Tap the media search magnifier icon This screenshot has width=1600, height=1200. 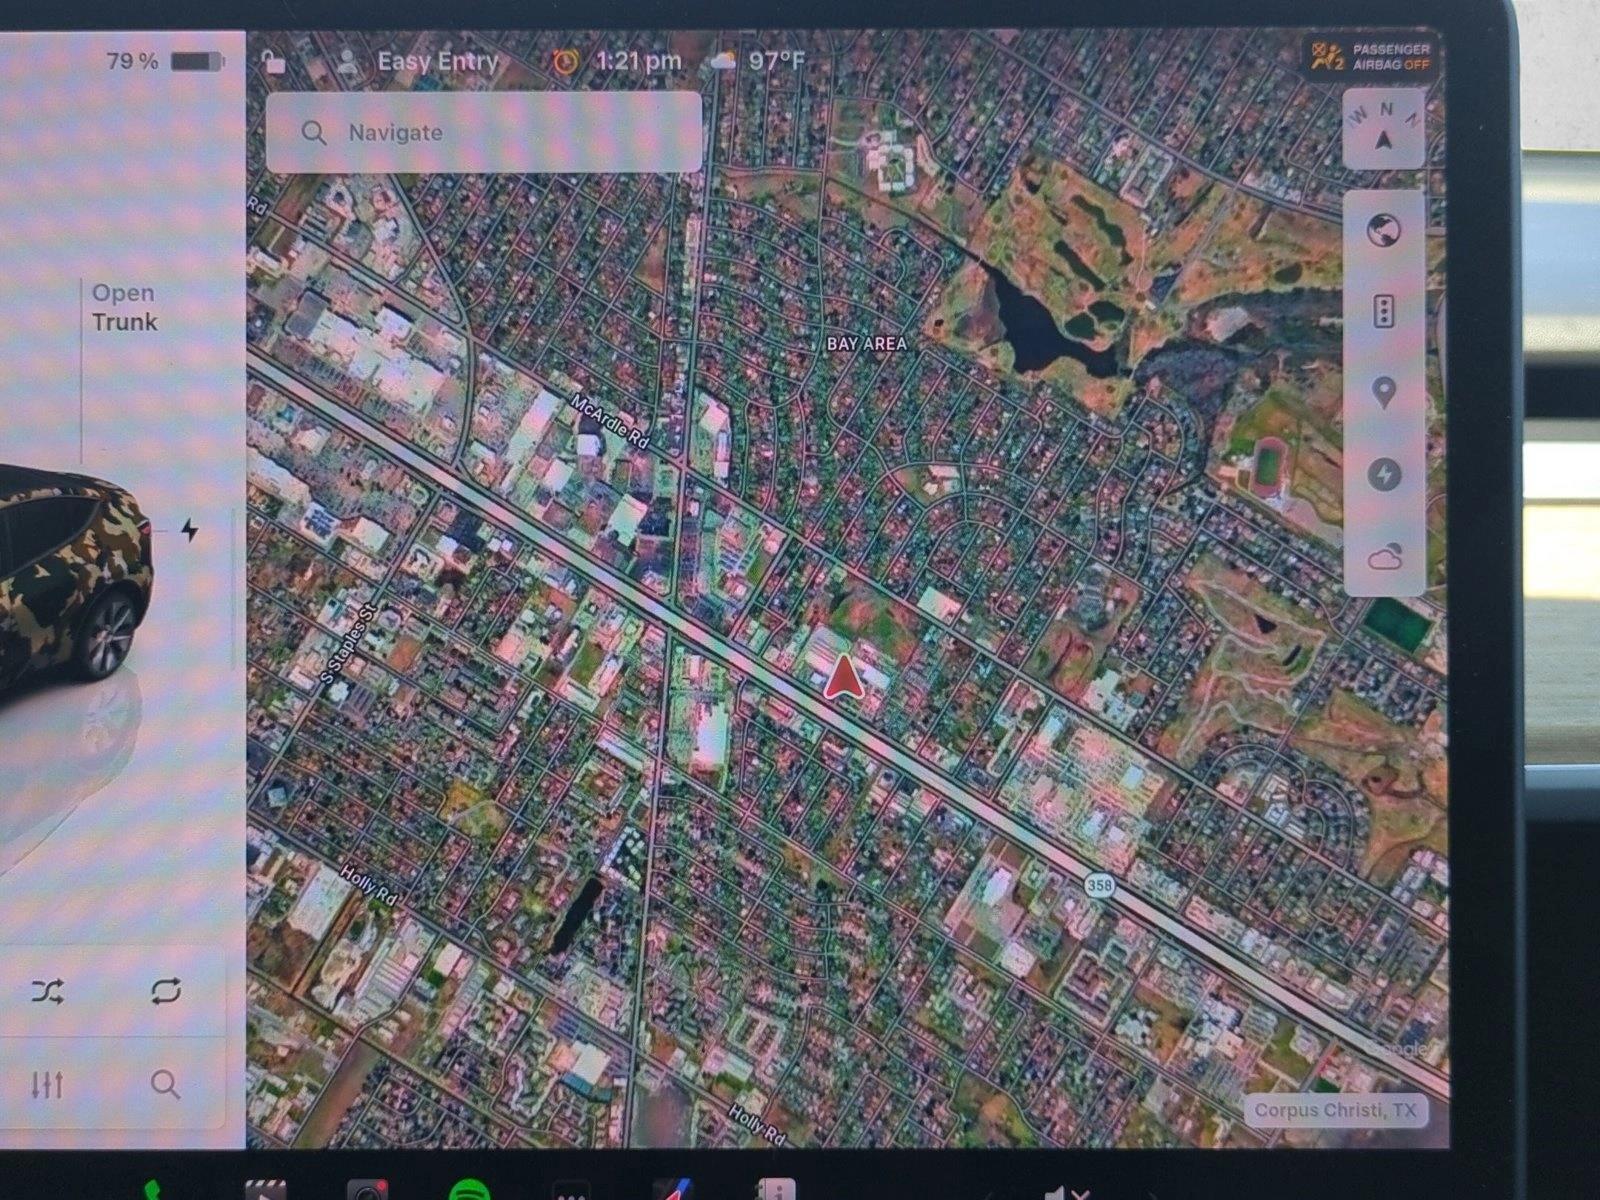pyautogui.click(x=165, y=1084)
